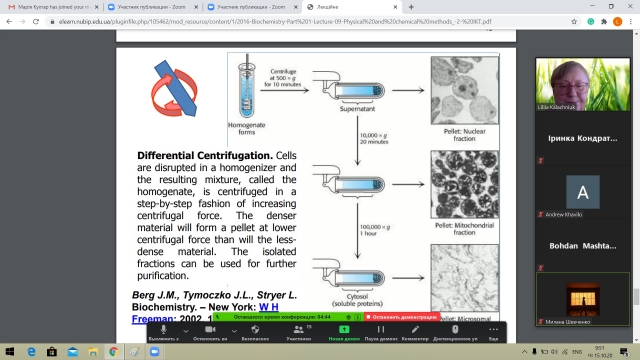Select Милана Шевченко participant tile
This screenshot has width=640, height=360.
coord(583,299)
